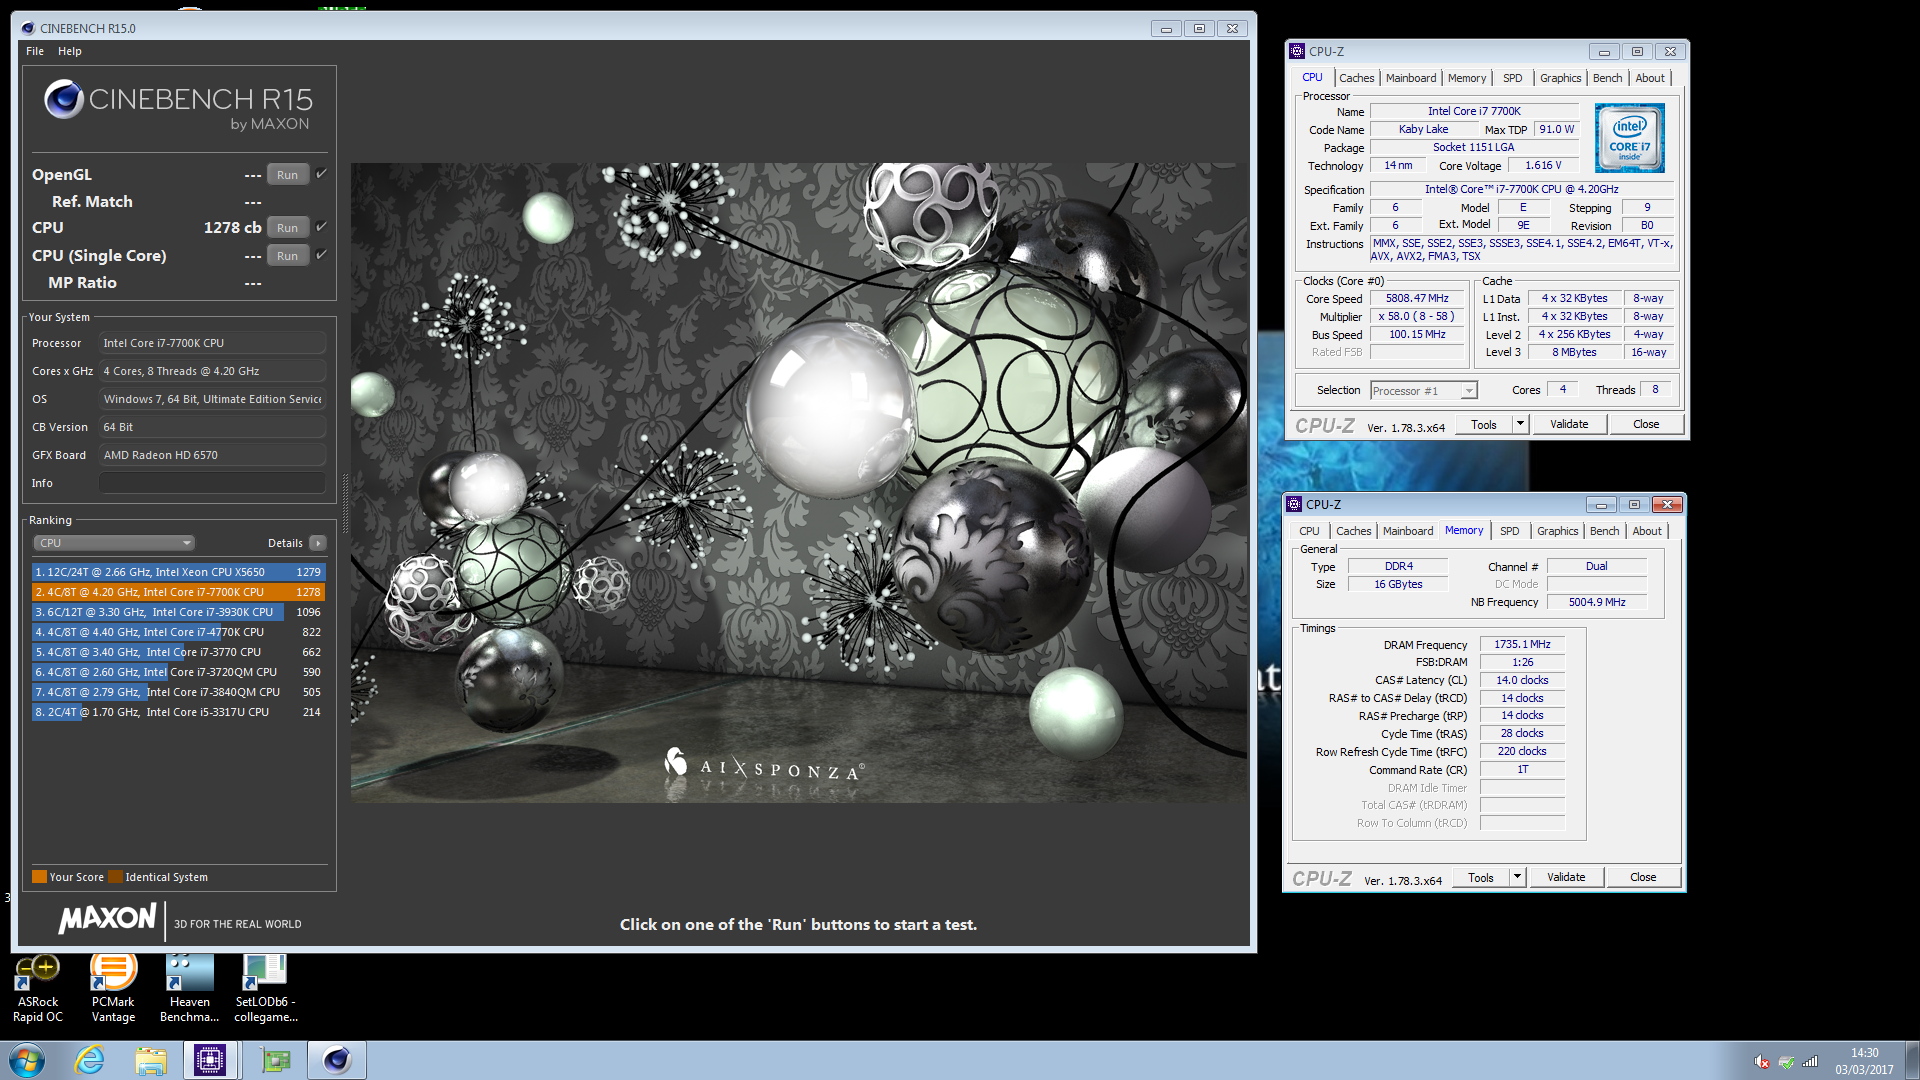Open ASRock Rapid OC desktop shortcut

coord(38,988)
